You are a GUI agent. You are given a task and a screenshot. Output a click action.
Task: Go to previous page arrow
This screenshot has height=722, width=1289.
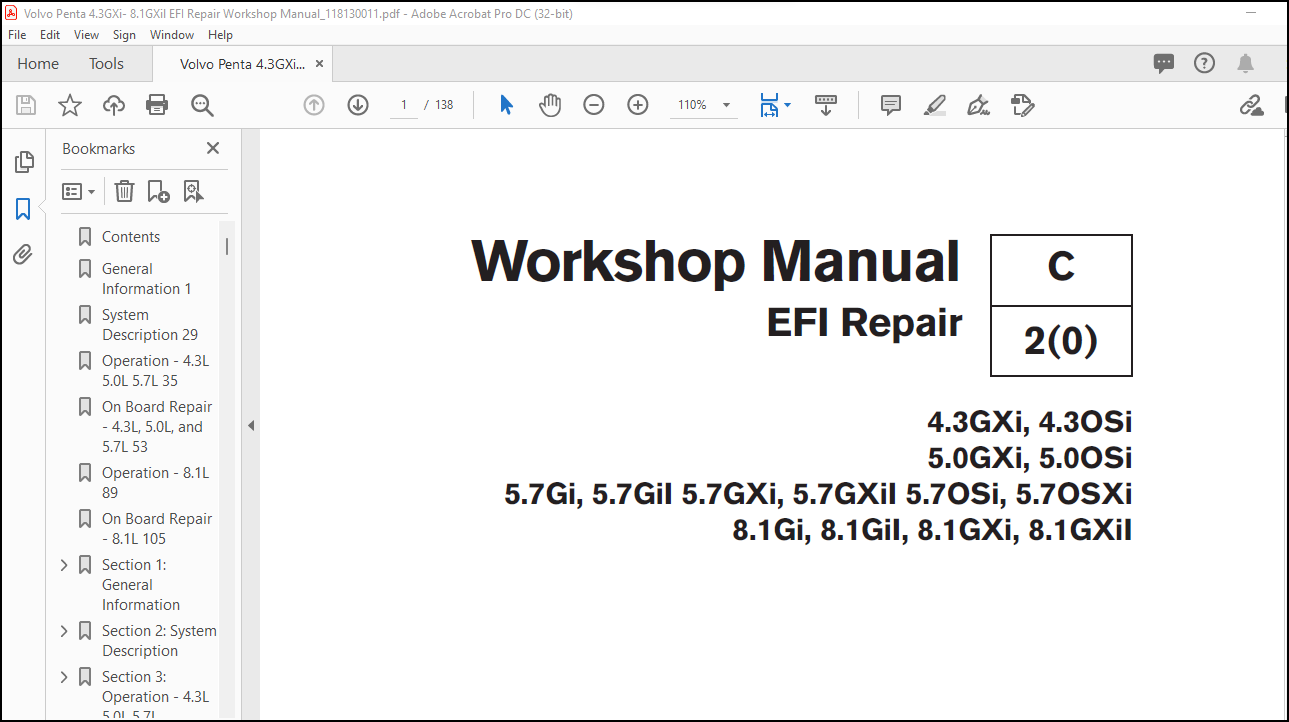coord(314,105)
